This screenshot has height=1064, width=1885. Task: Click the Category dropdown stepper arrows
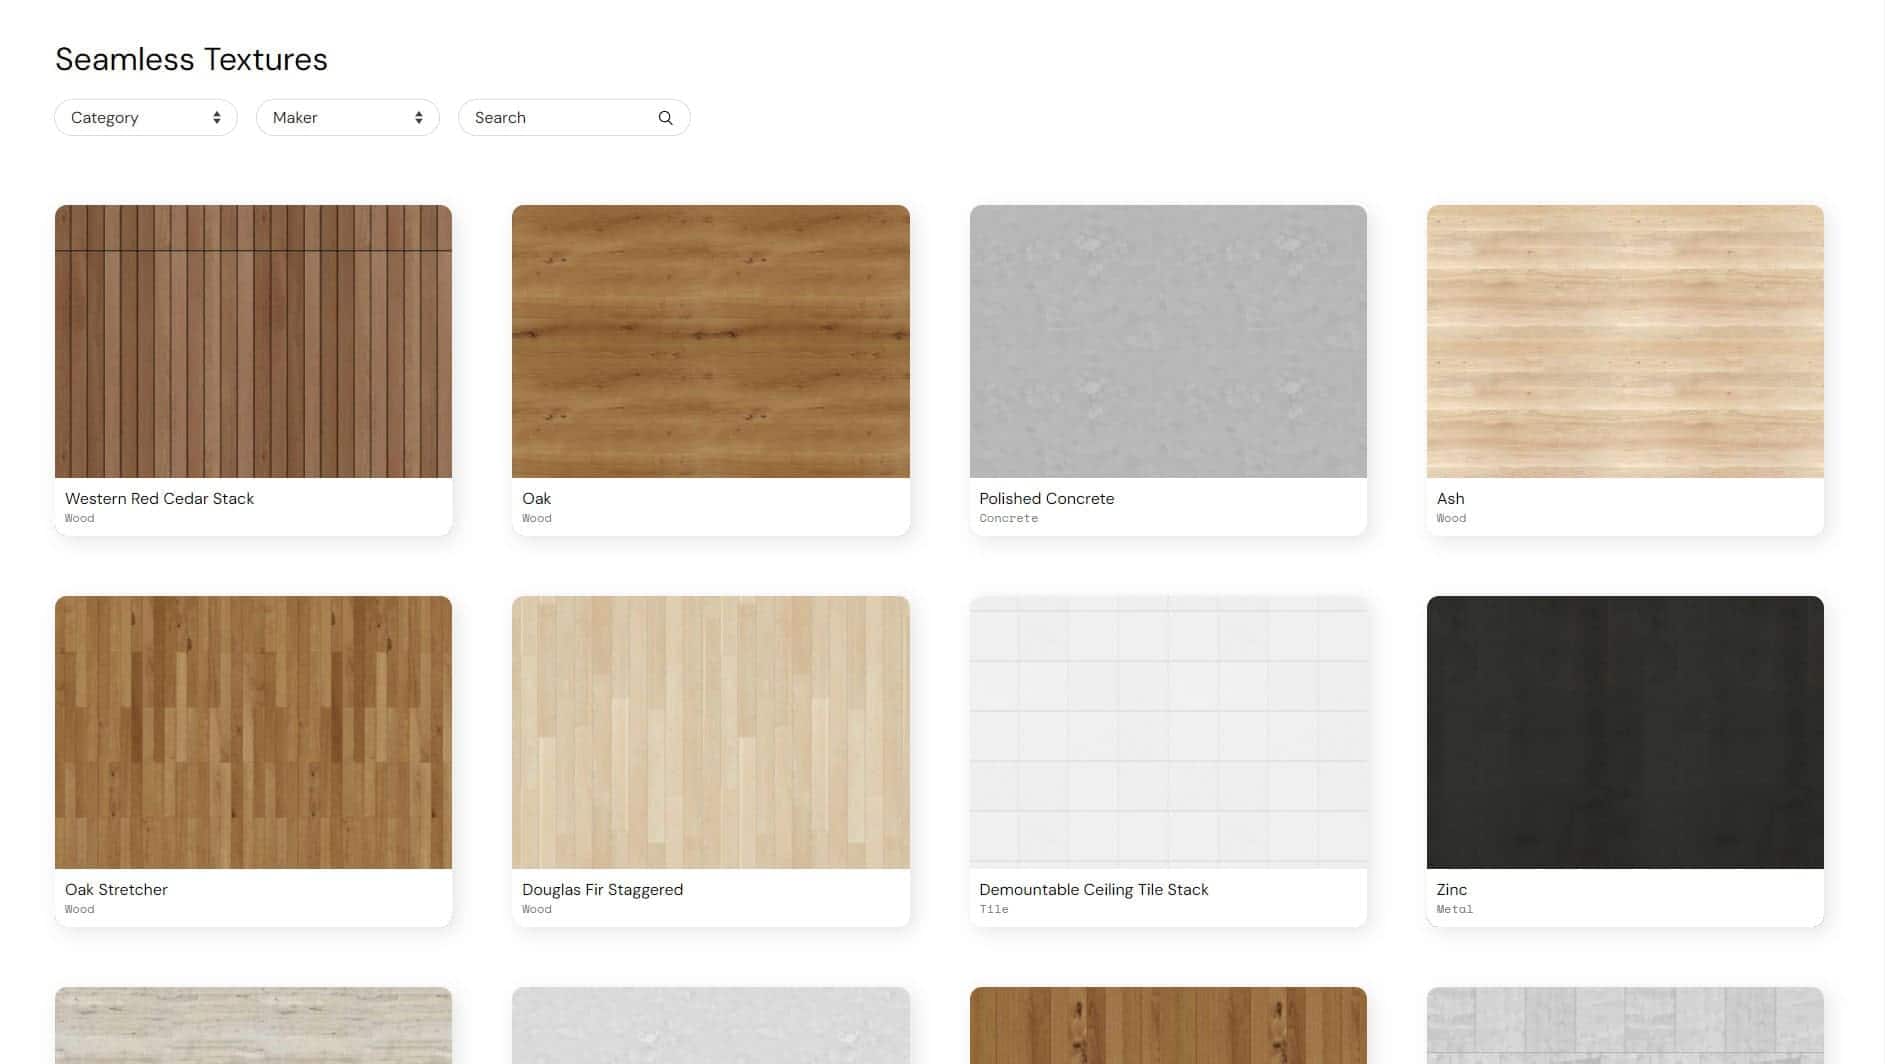[216, 117]
